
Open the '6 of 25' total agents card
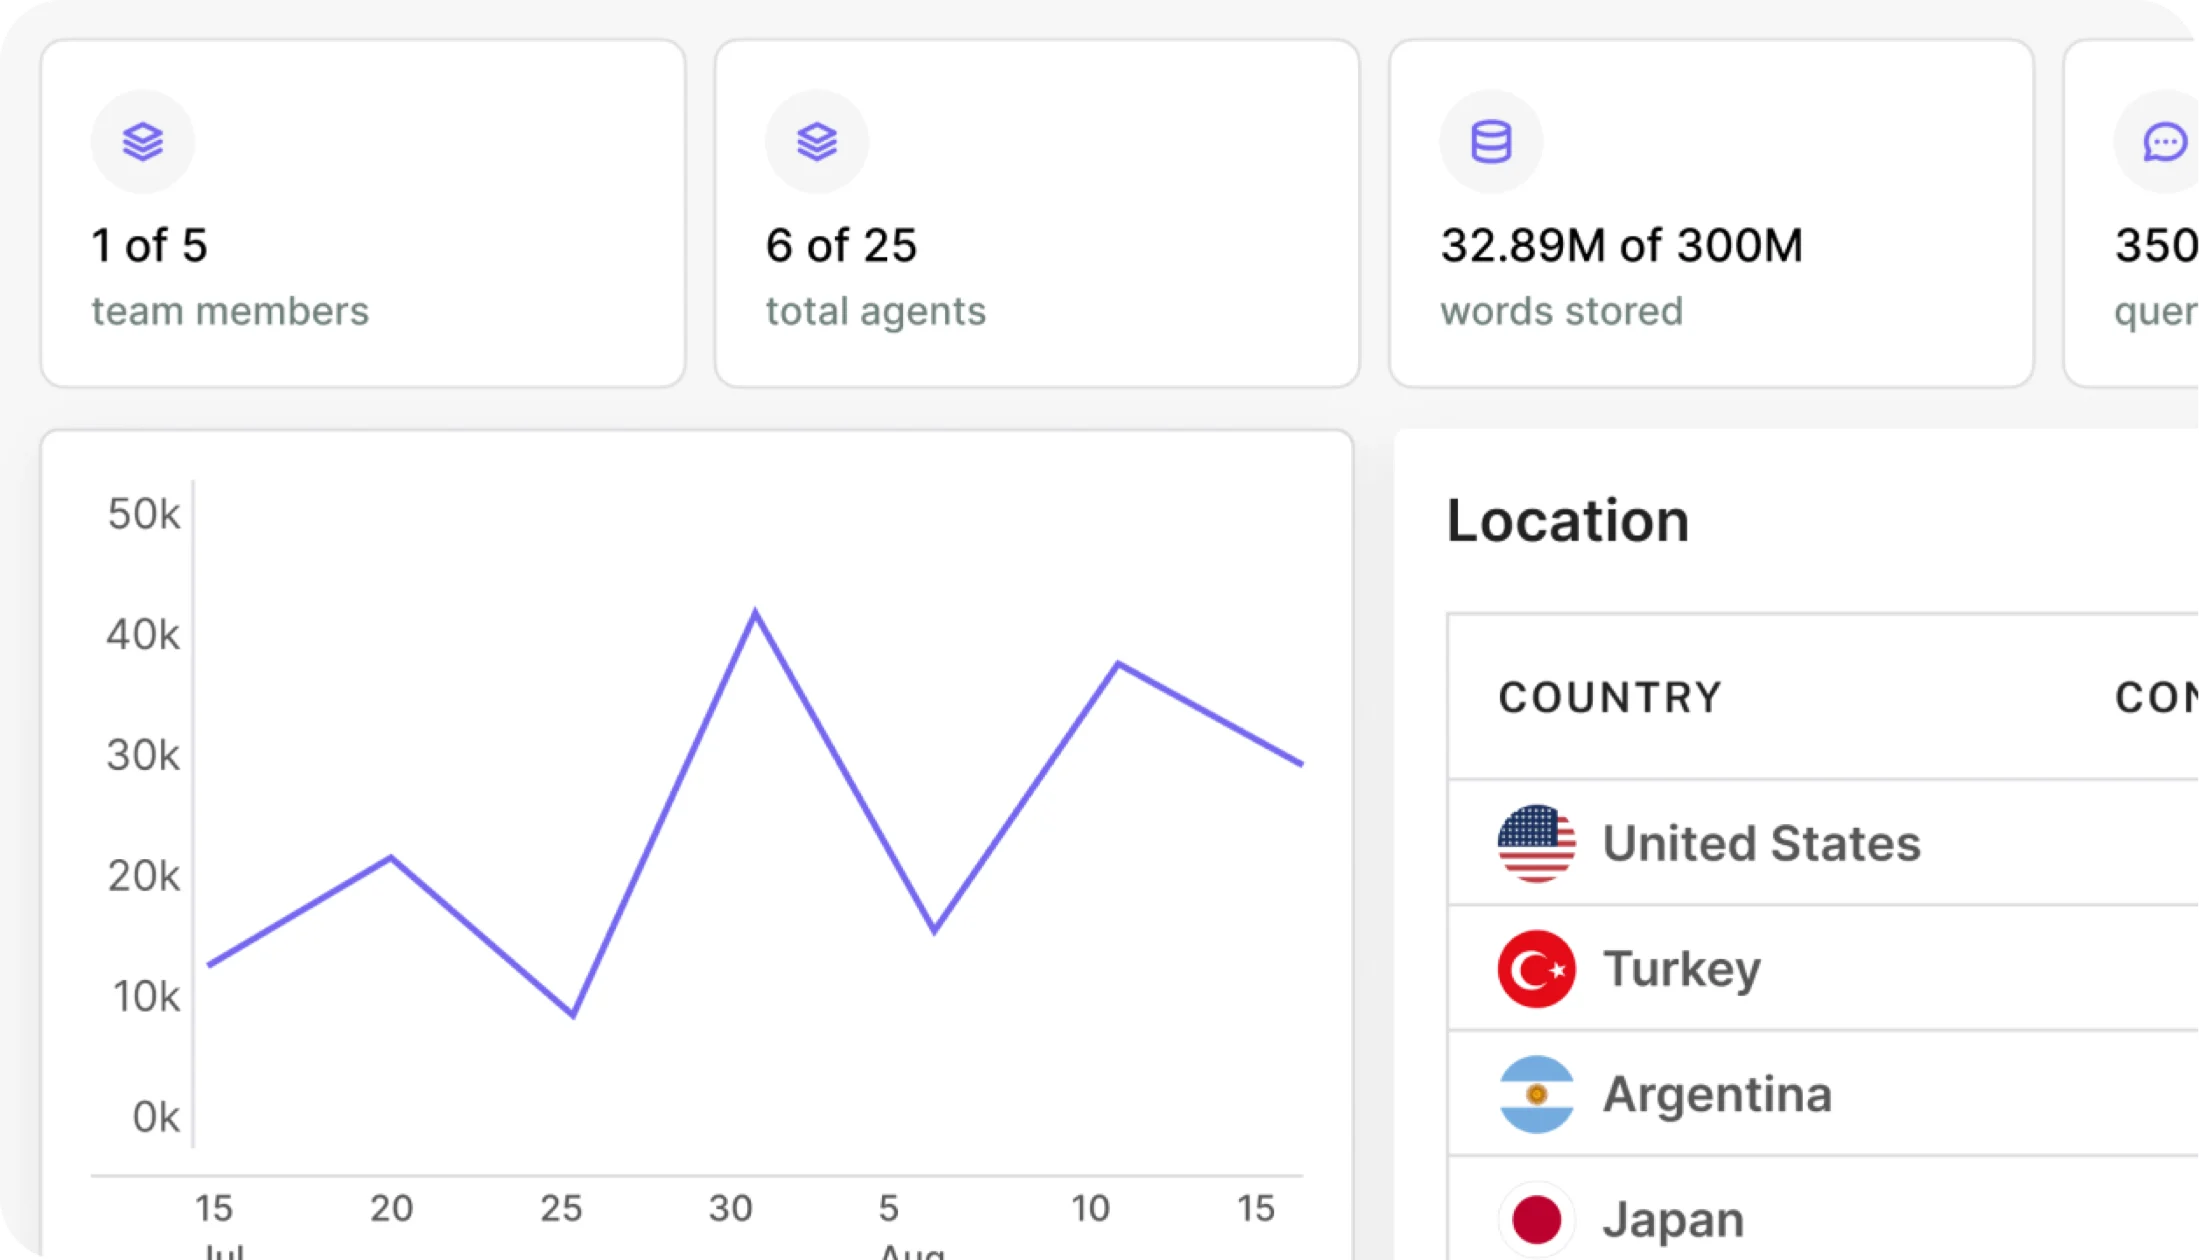coord(1037,213)
